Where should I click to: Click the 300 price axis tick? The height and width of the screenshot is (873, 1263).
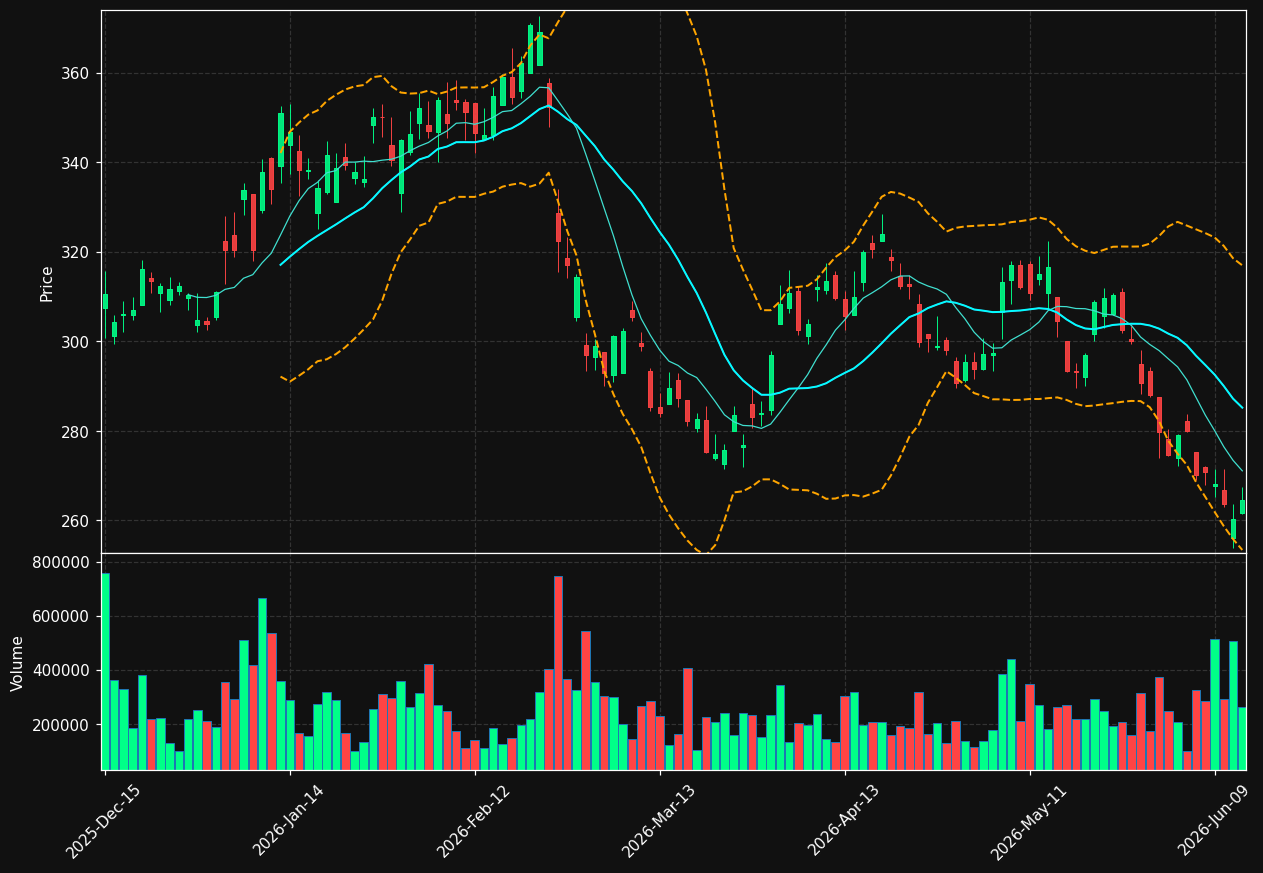click(76, 342)
